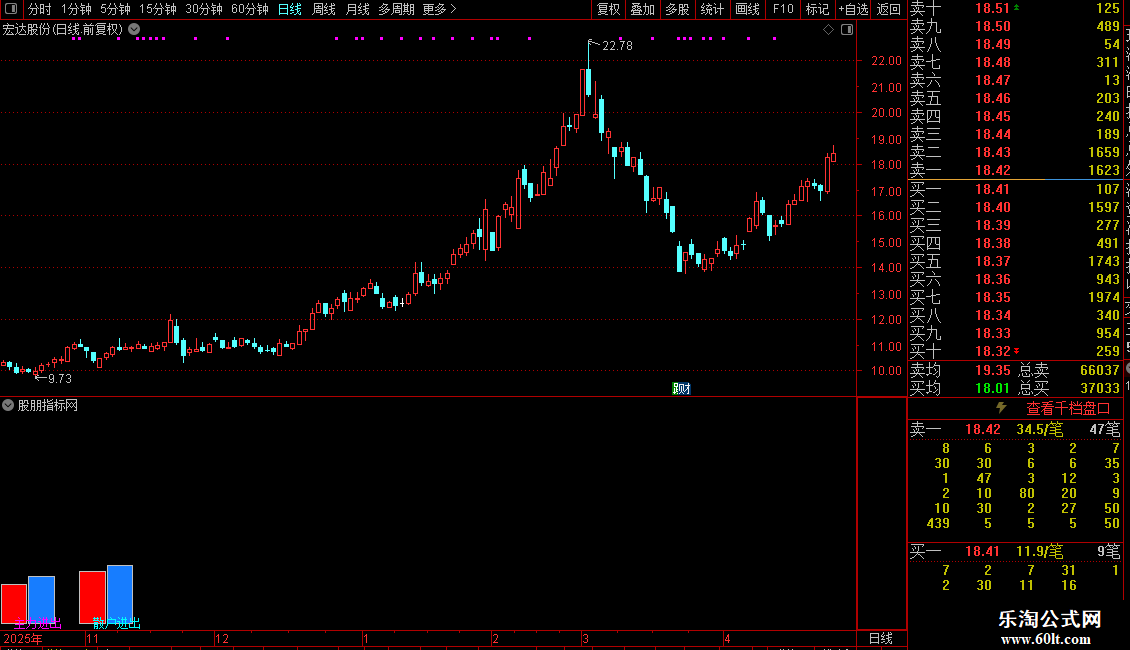The width and height of the screenshot is (1130, 650).
Task: Activate the 画线 drawing tool
Action: click(747, 9)
